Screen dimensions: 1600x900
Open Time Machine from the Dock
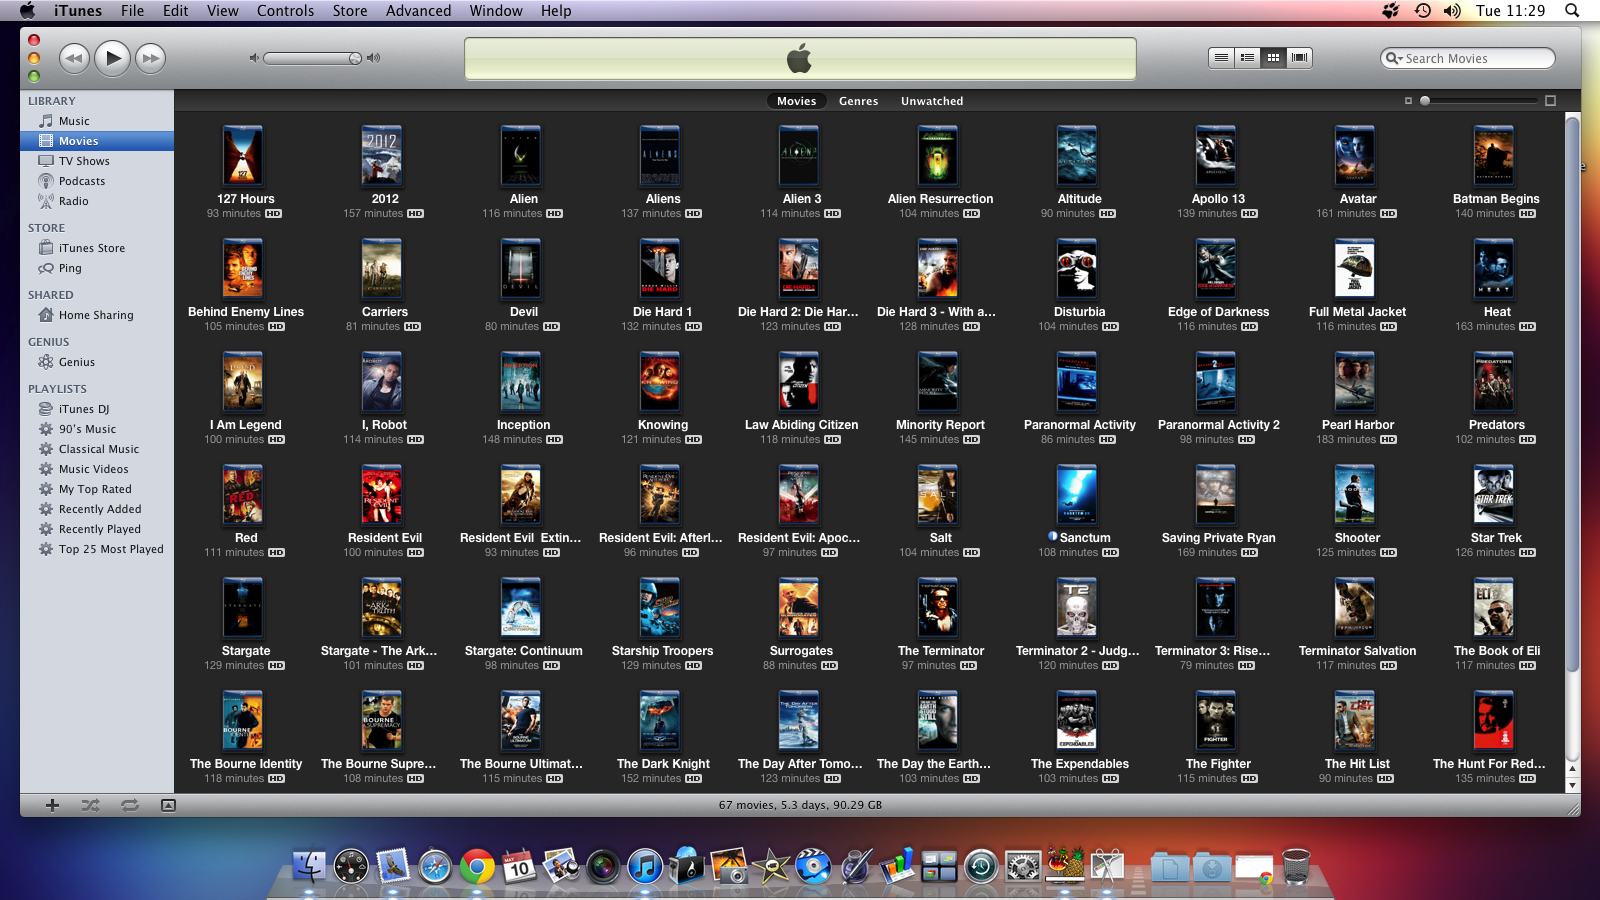pyautogui.click(x=981, y=866)
